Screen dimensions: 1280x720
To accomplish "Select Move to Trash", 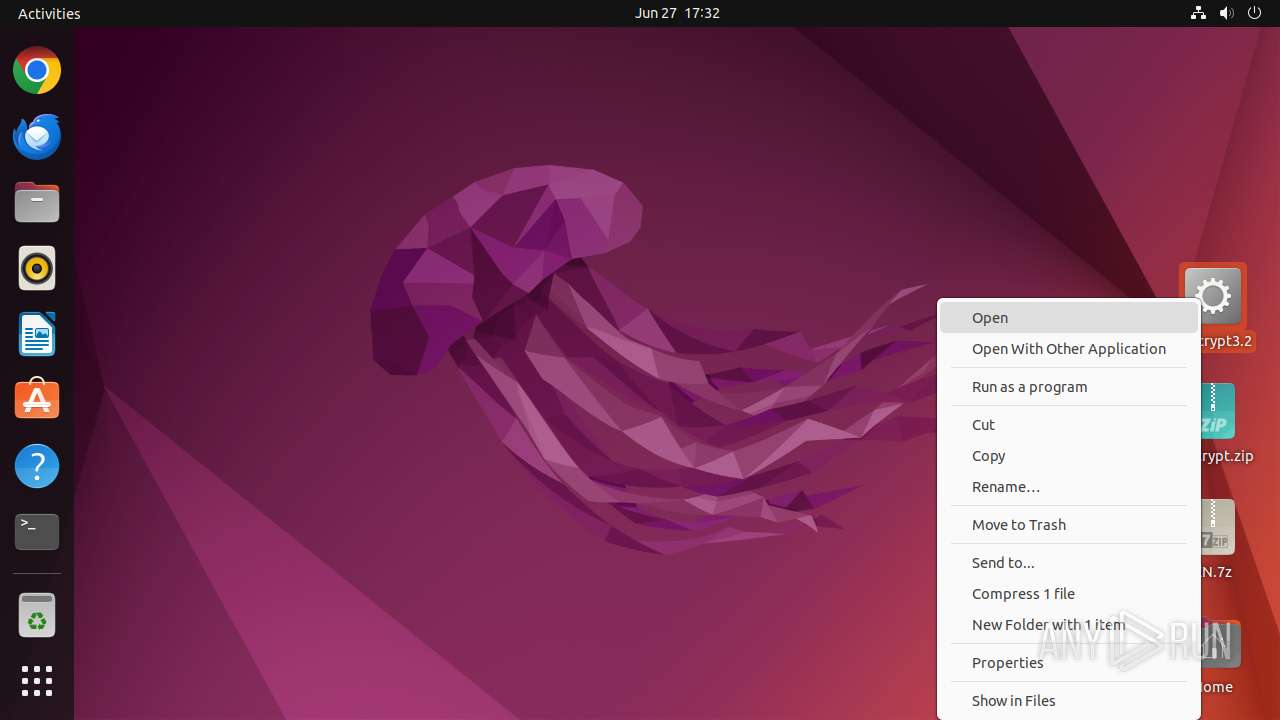I will 1069,525.
